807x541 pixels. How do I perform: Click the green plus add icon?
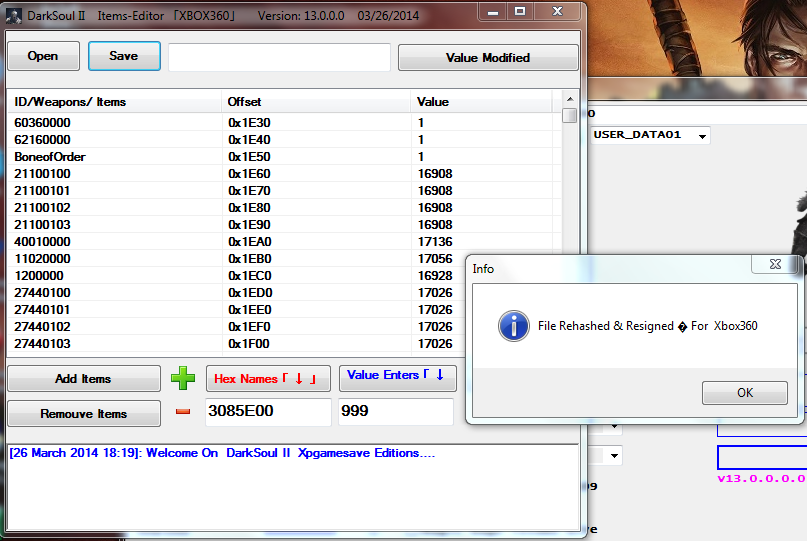[x=182, y=378]
